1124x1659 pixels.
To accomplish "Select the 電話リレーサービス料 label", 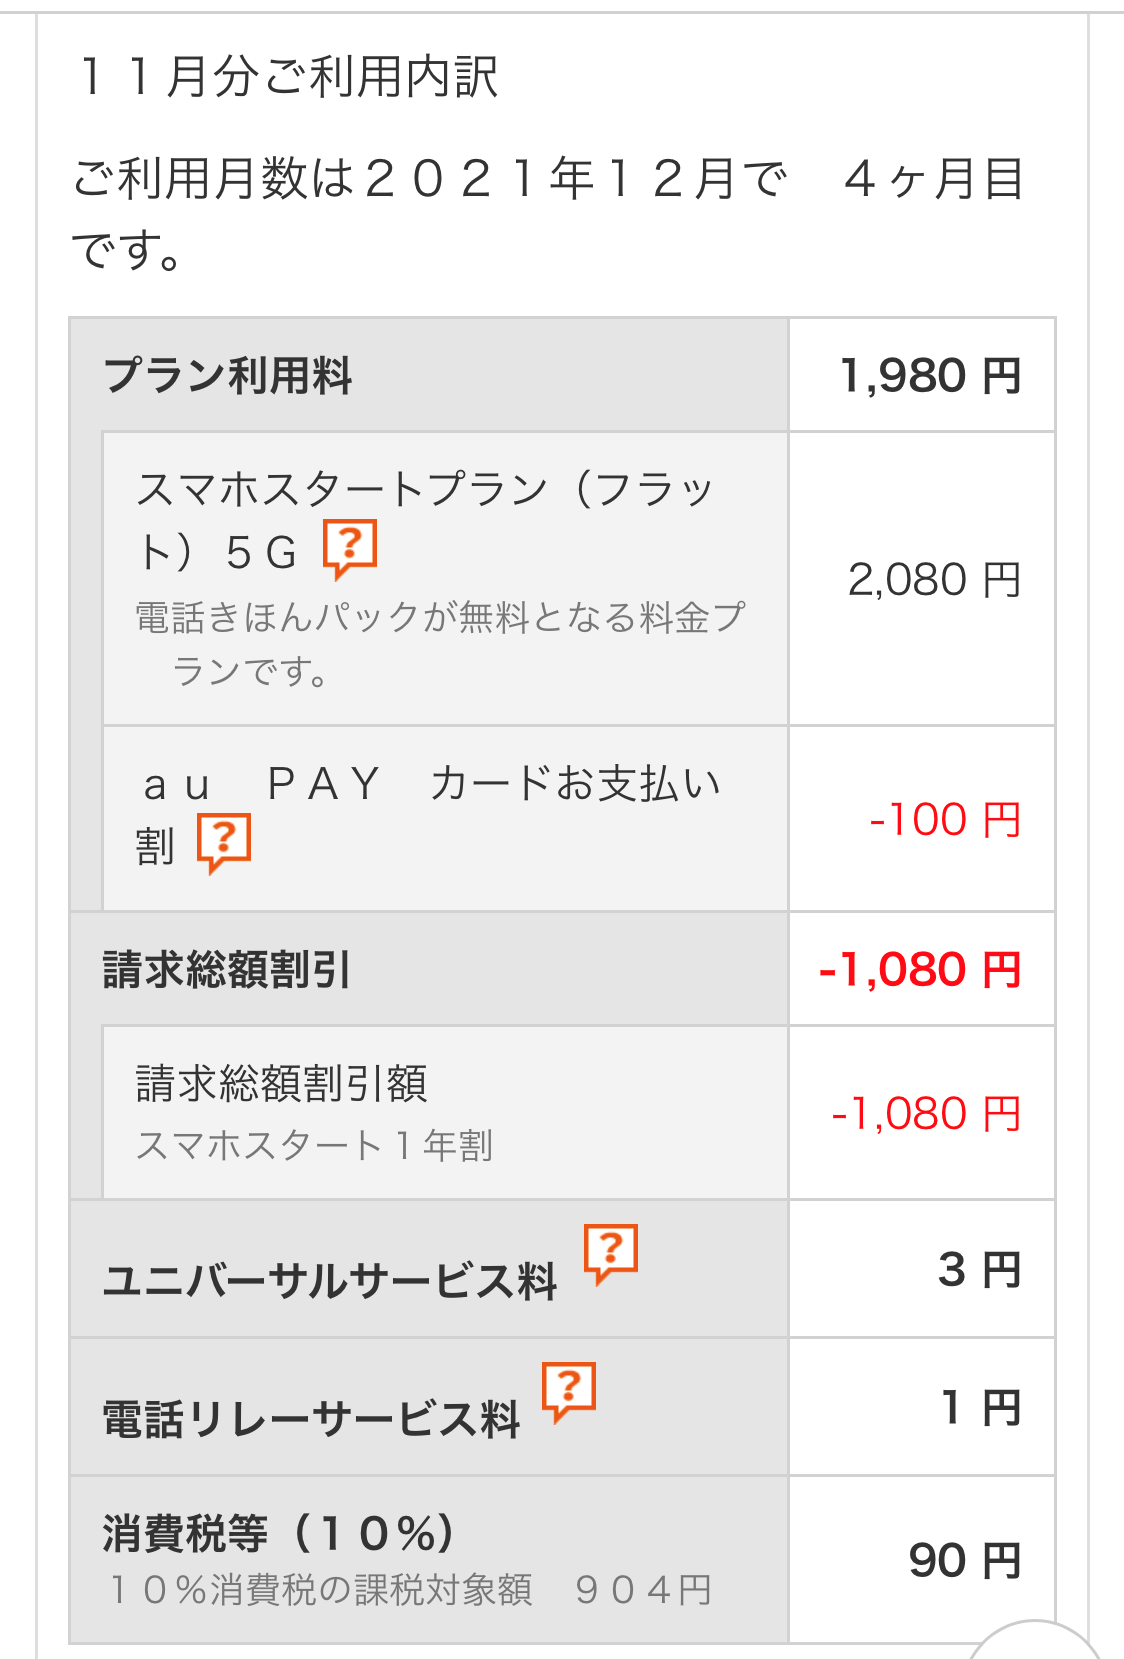I will (x=311, y=1419).
